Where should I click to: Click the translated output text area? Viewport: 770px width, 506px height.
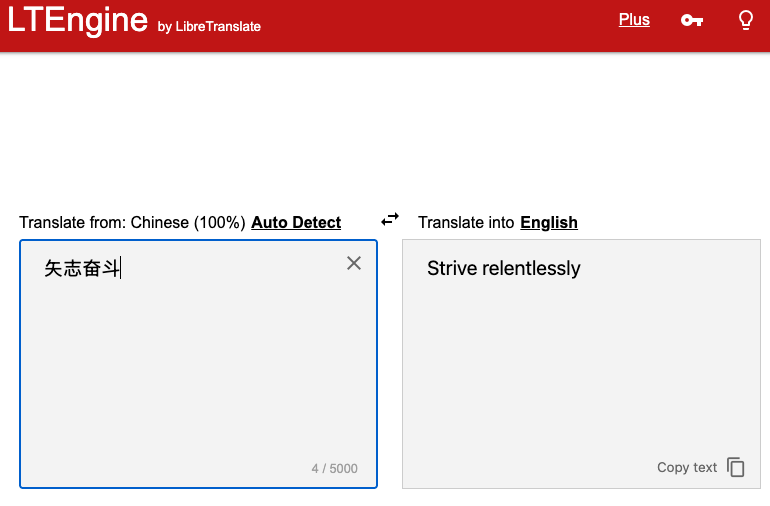[x=581, y=380]
